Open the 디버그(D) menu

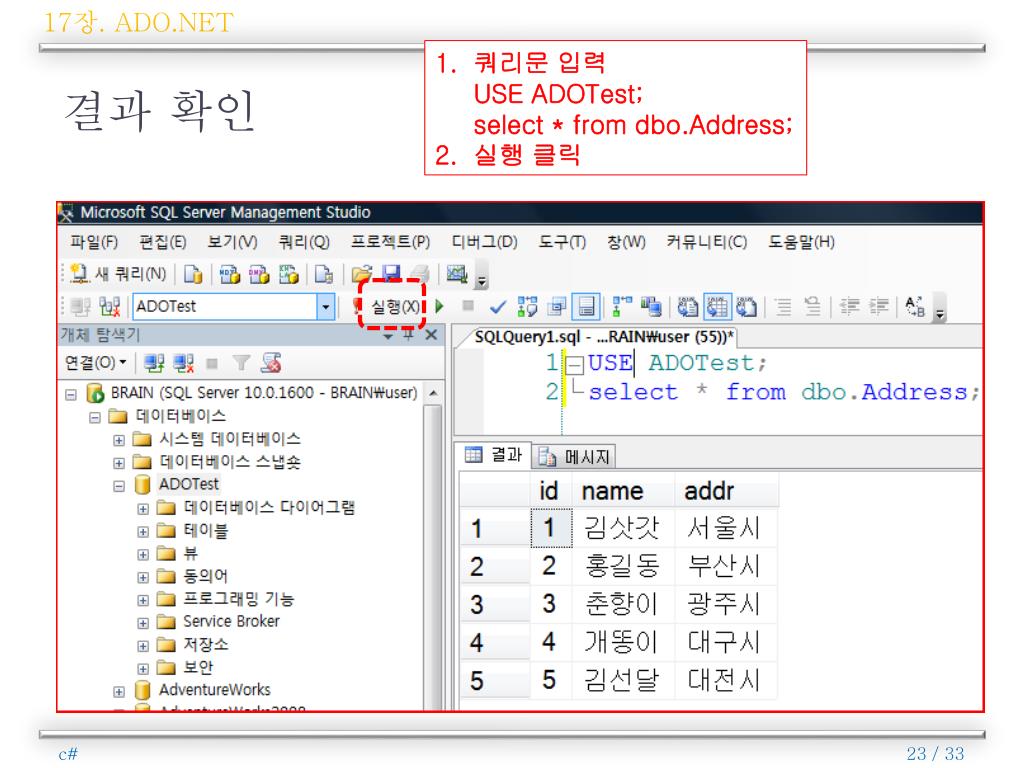pos(484,242)
